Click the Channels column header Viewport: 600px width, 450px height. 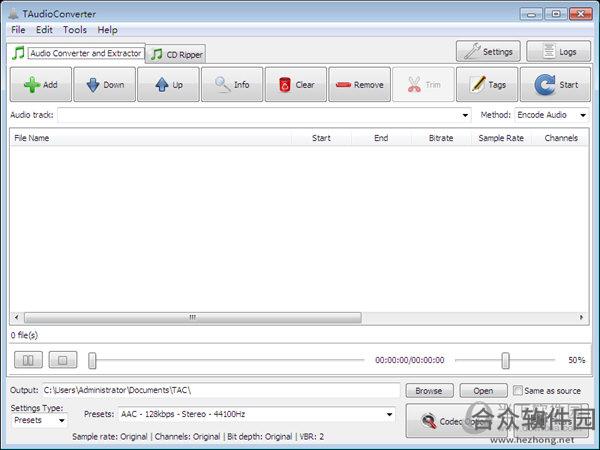pos(561,138)
